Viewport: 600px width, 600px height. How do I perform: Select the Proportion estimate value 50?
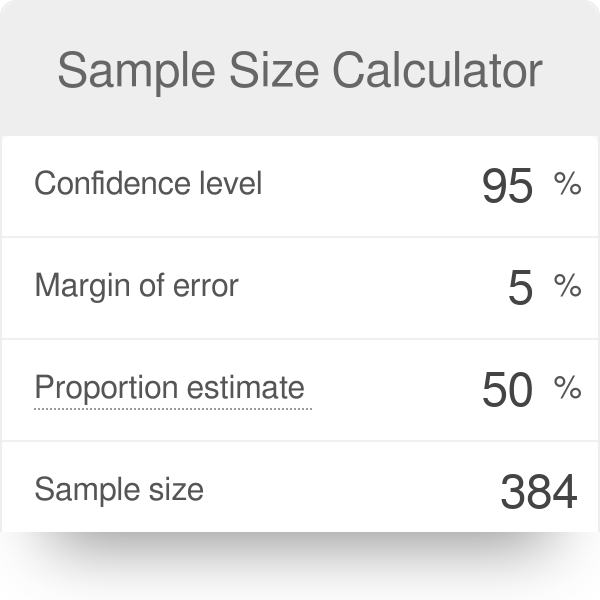(x=507, y=390)
